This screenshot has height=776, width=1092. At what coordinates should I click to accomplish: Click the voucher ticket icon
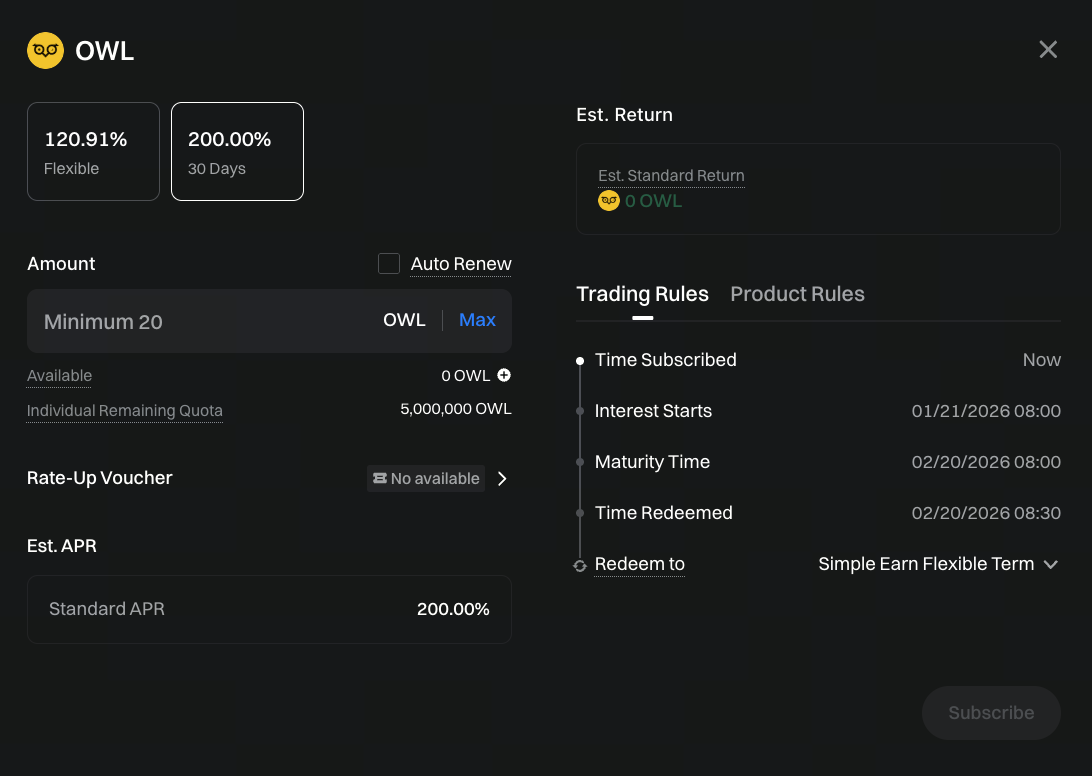tap(380, 479)
